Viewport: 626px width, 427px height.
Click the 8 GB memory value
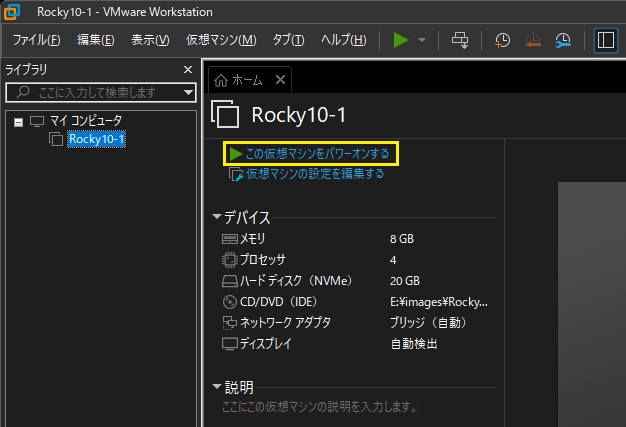(x=402, y=239)
